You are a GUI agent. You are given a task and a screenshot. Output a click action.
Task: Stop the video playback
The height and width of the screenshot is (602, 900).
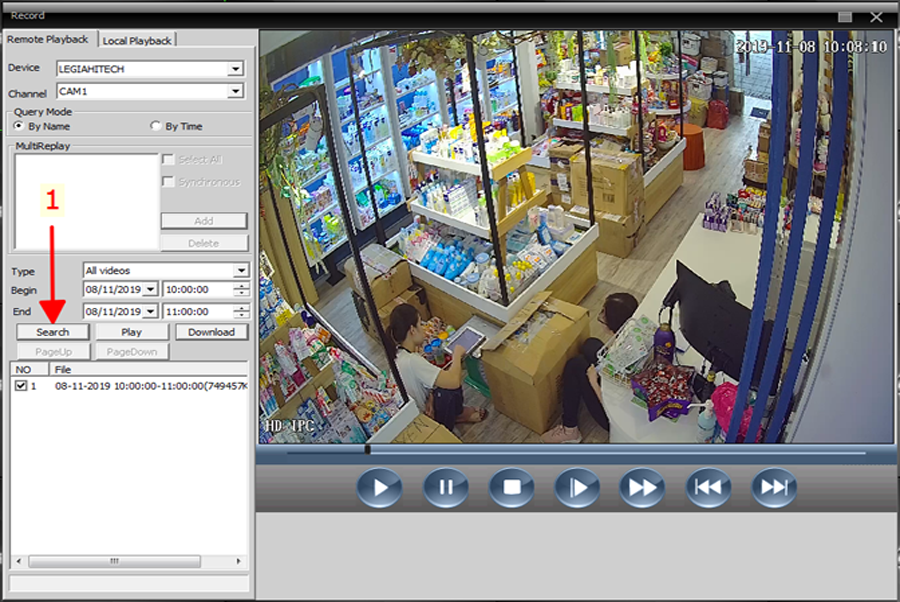click(x=511, y=487)
